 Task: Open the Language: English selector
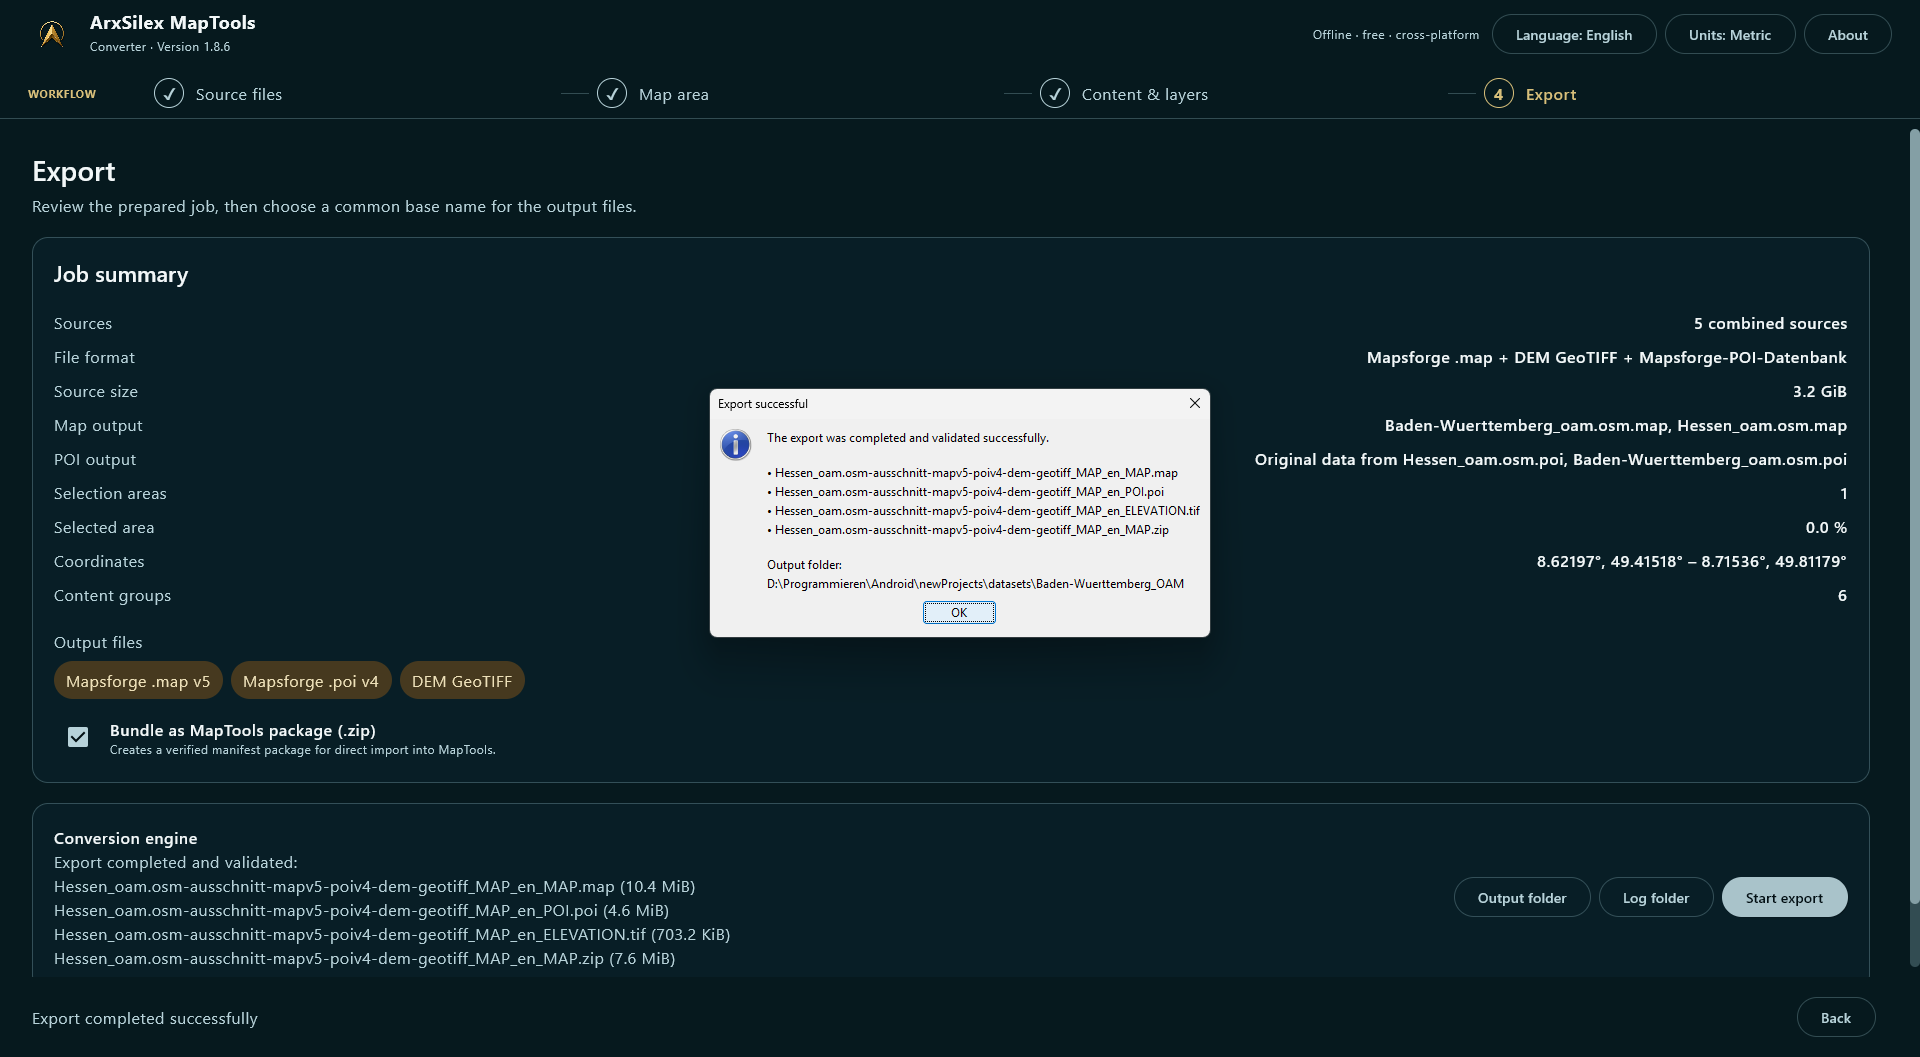pos(1574,35)
